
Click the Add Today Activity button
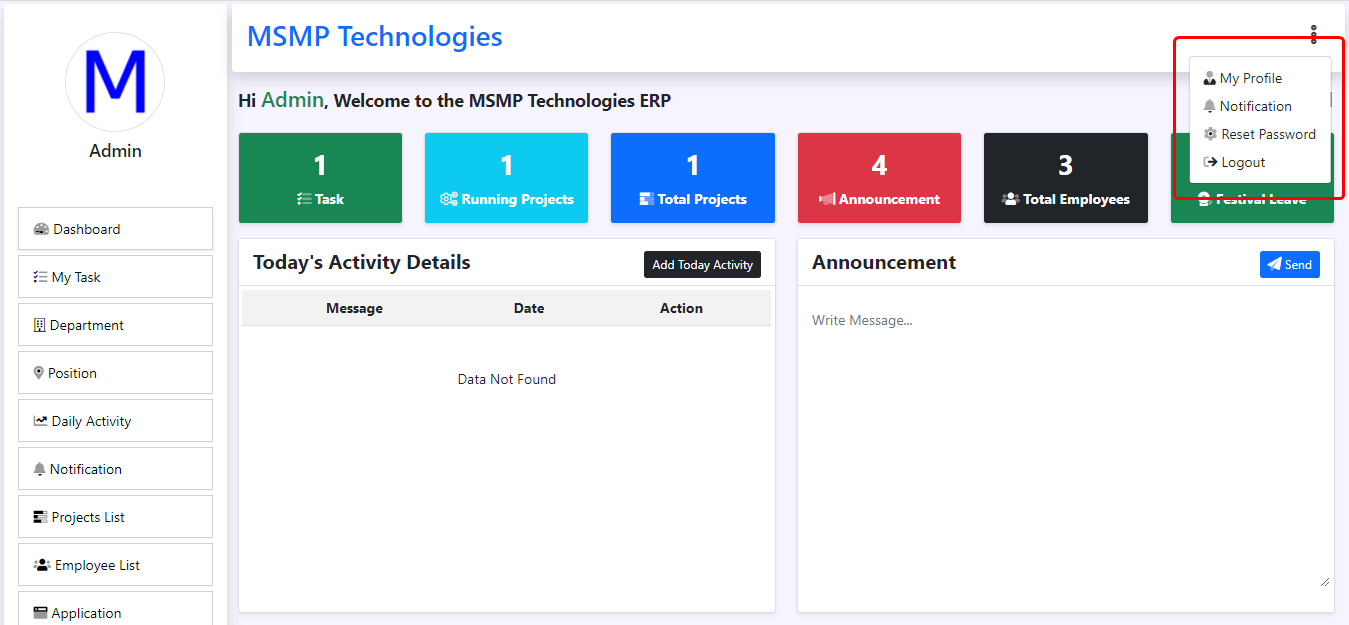coord(702,264)
